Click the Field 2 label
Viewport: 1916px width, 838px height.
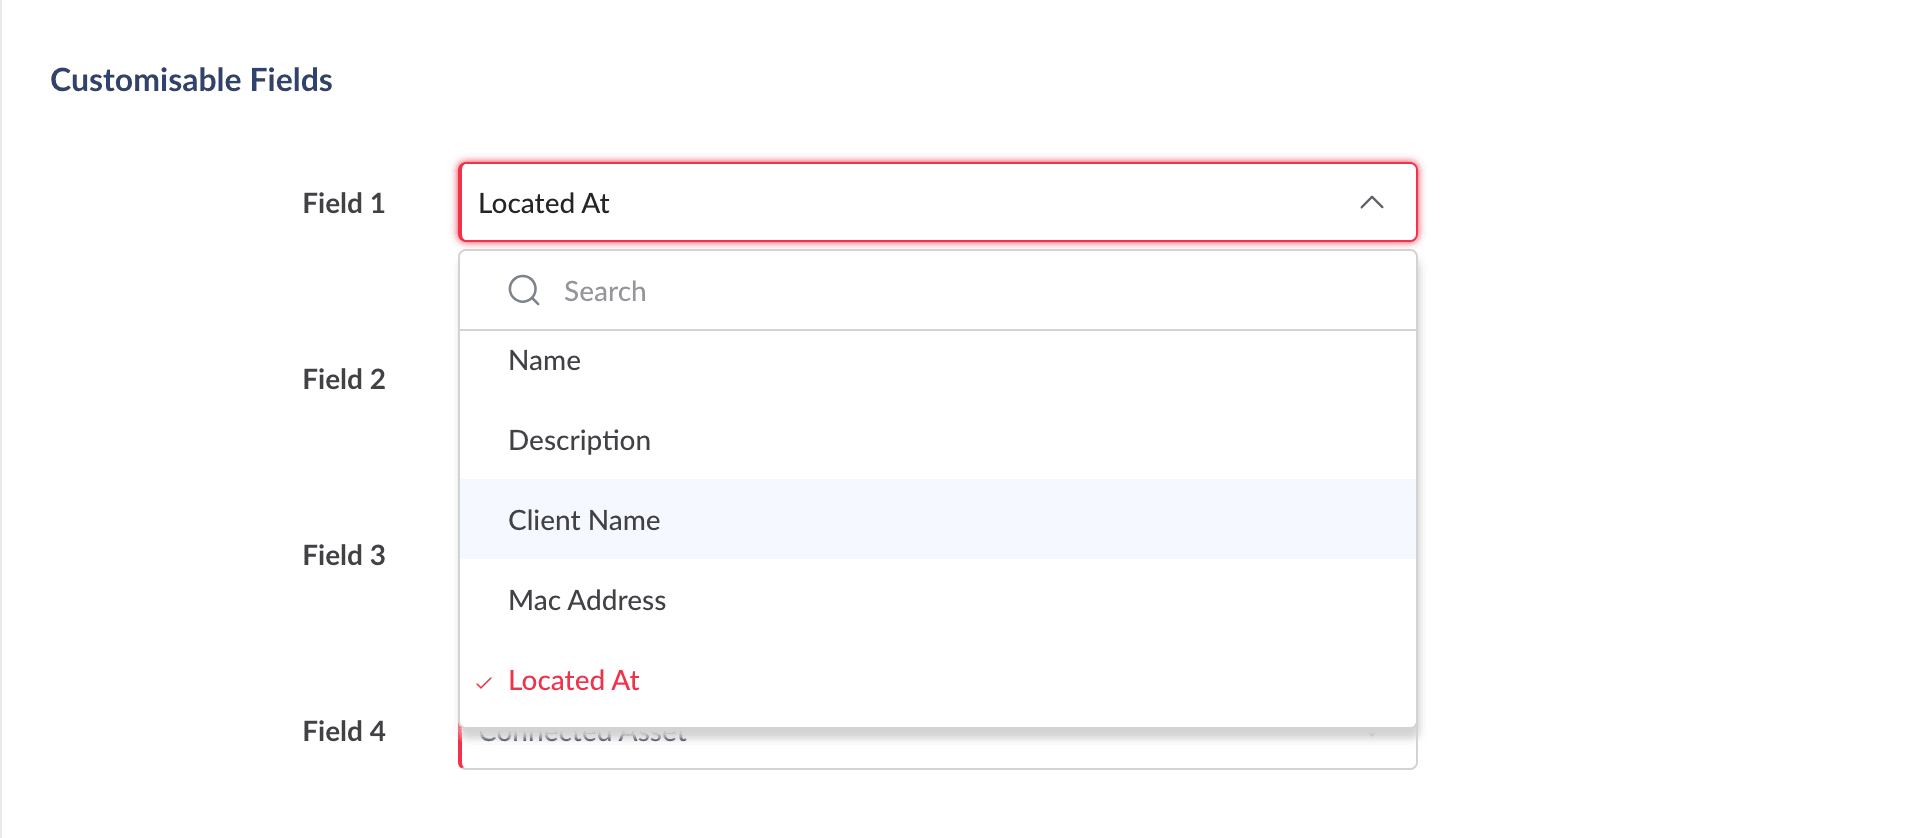coord(343,380)
